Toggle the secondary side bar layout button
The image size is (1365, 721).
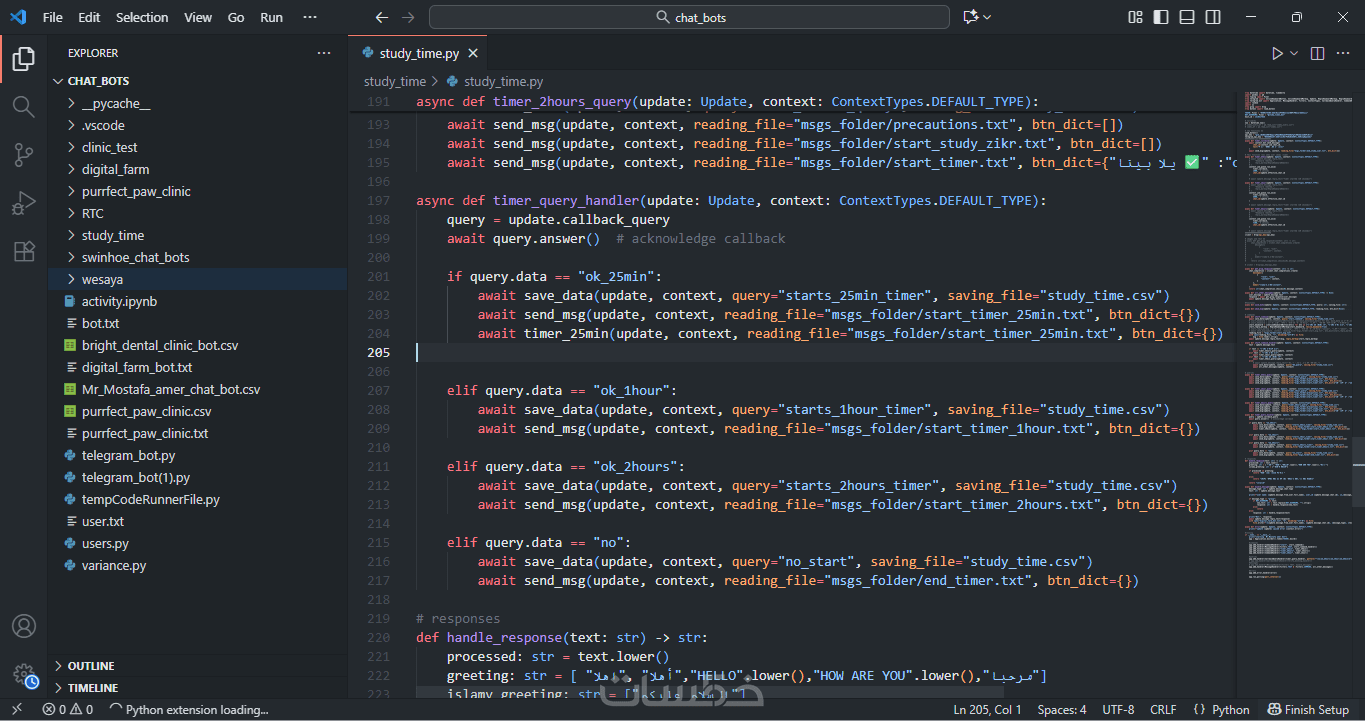pos(1213,17)
